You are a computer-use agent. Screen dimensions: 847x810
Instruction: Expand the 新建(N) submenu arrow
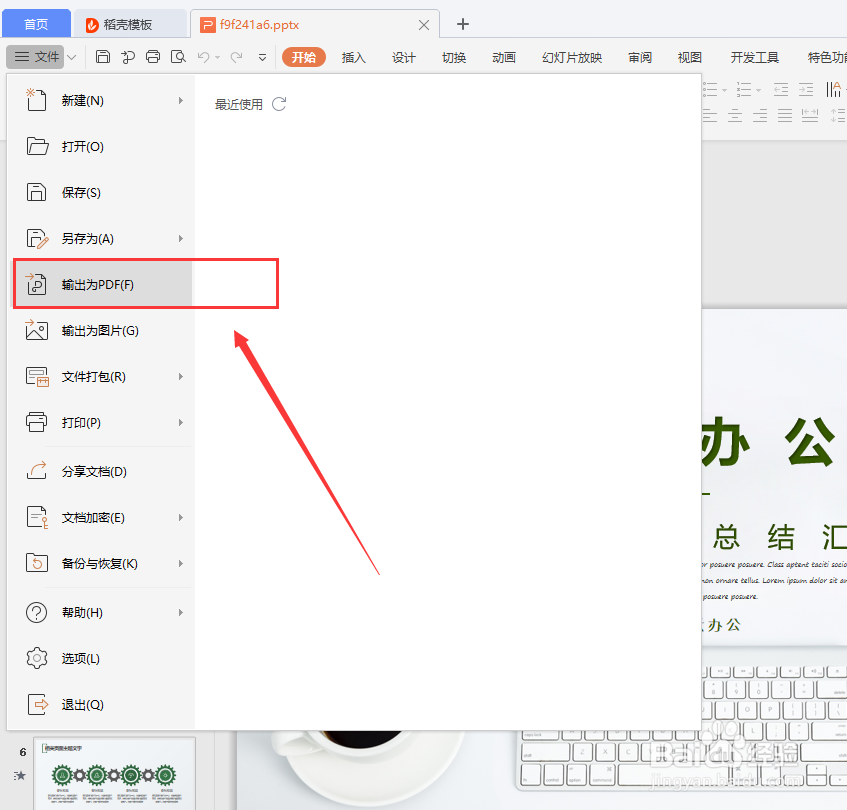click(180, 100)
